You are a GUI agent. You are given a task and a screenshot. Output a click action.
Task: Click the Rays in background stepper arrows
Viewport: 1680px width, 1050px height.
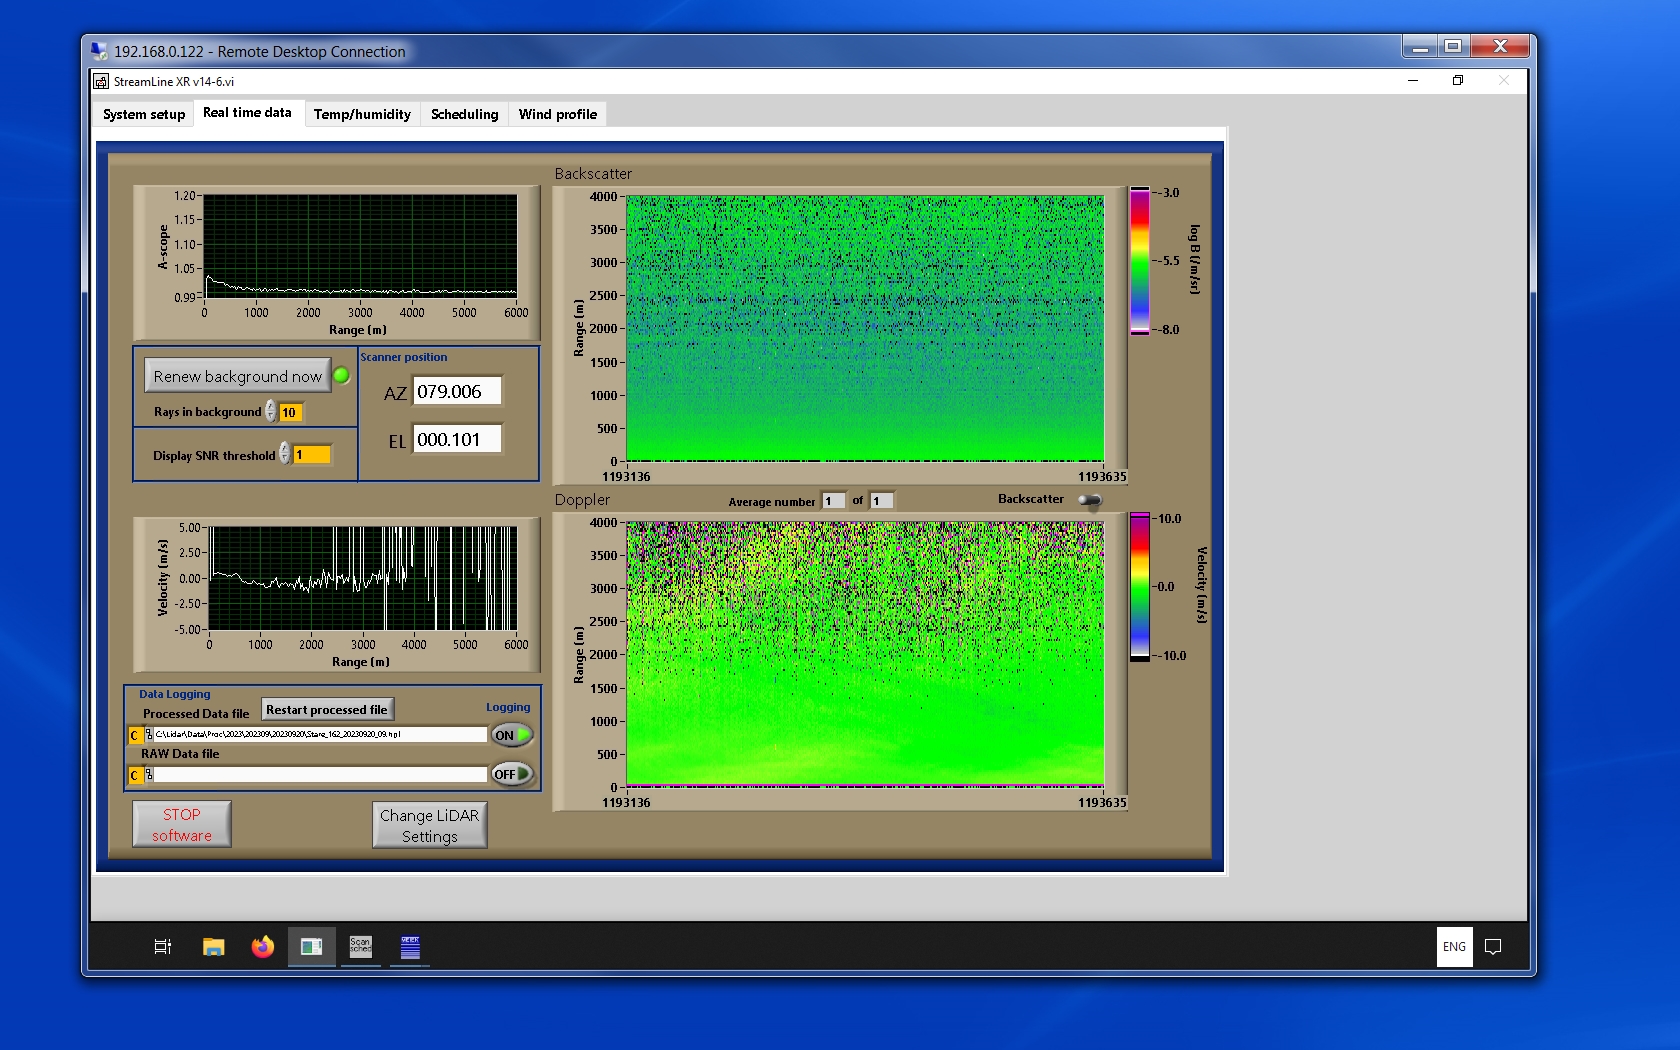pyautogui.click(x=271, y=412)
